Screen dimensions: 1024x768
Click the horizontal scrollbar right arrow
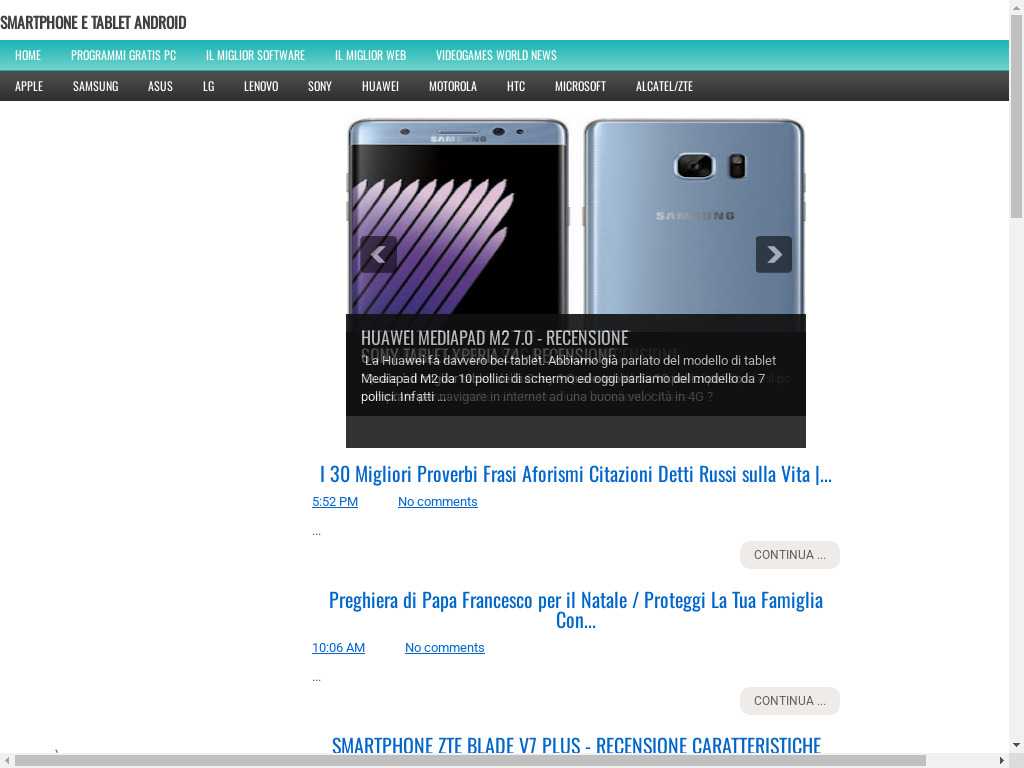(1002, 760)
